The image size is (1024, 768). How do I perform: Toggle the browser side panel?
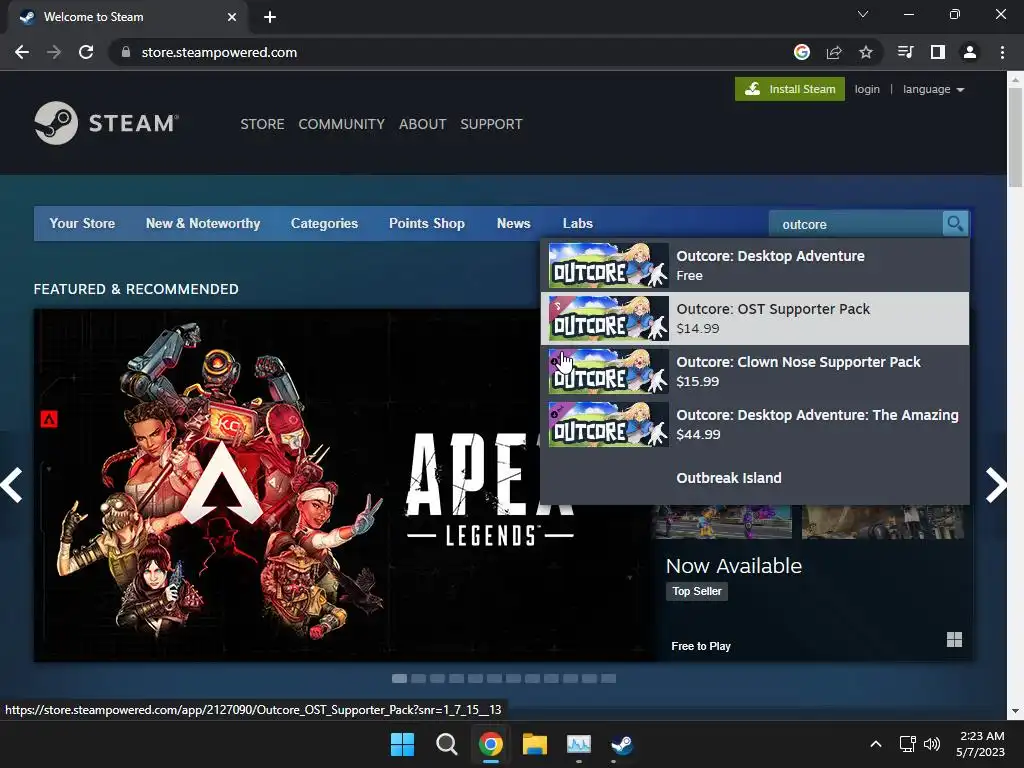[938, 52]
